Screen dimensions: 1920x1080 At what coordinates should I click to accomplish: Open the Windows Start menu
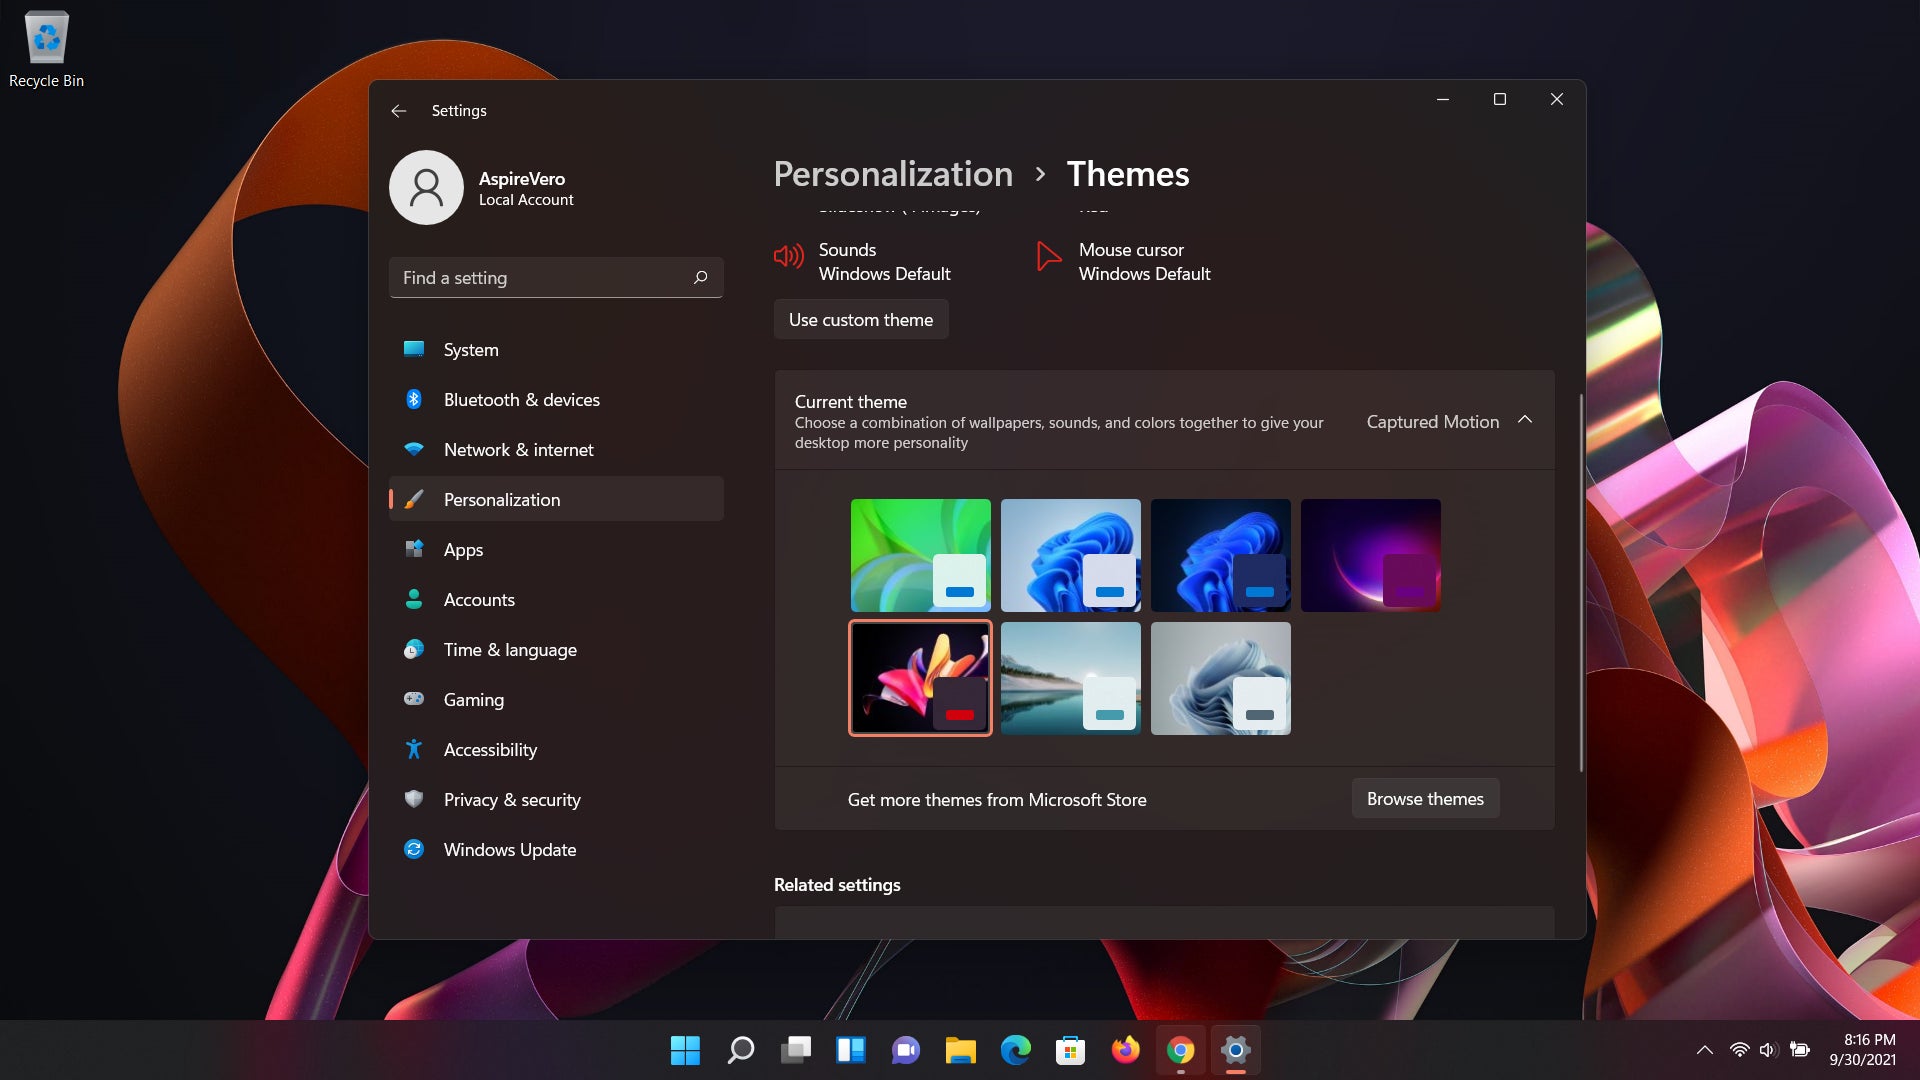point(685,1050)
